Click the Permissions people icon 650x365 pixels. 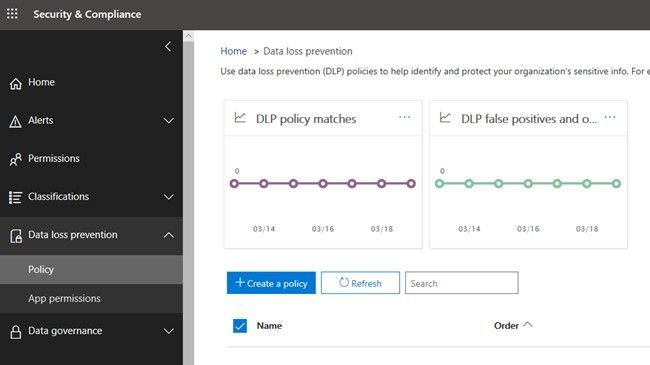point(15,159)
